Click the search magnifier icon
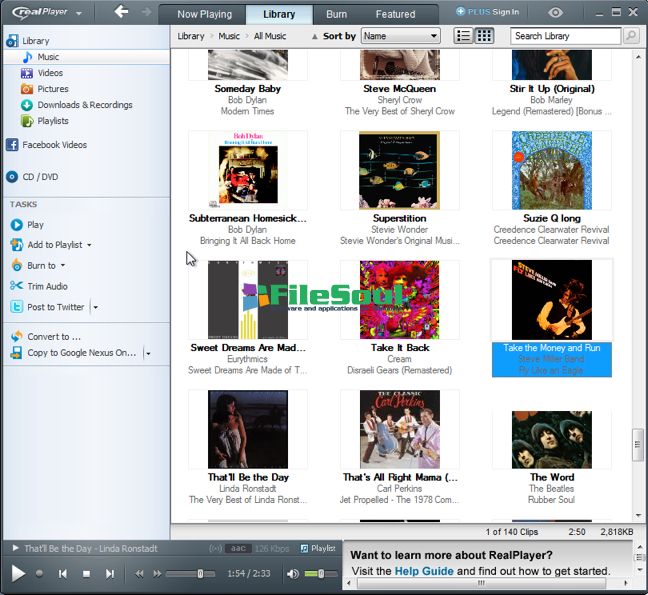The height and width of the screenshot is (595, 648). 631,36
